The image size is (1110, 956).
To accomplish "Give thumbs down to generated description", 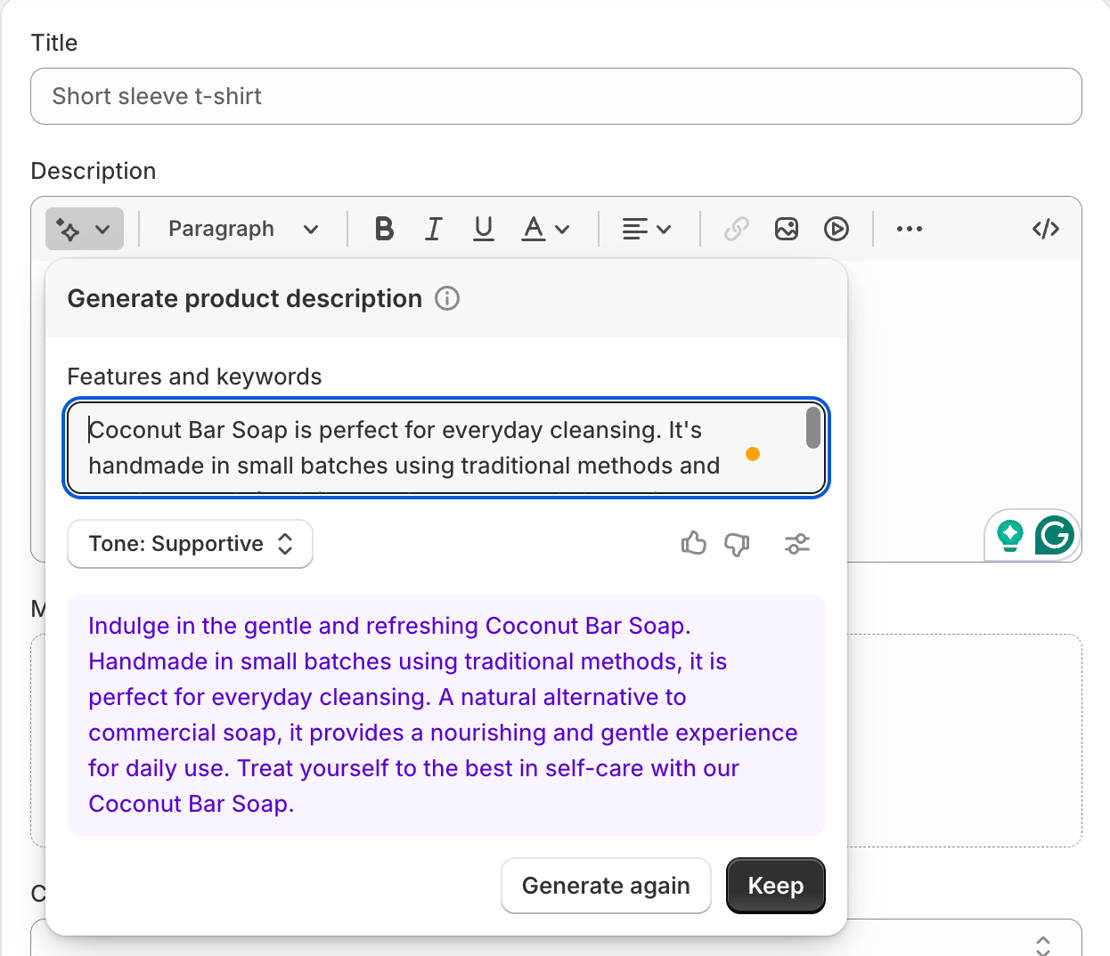I will [737, 544].
